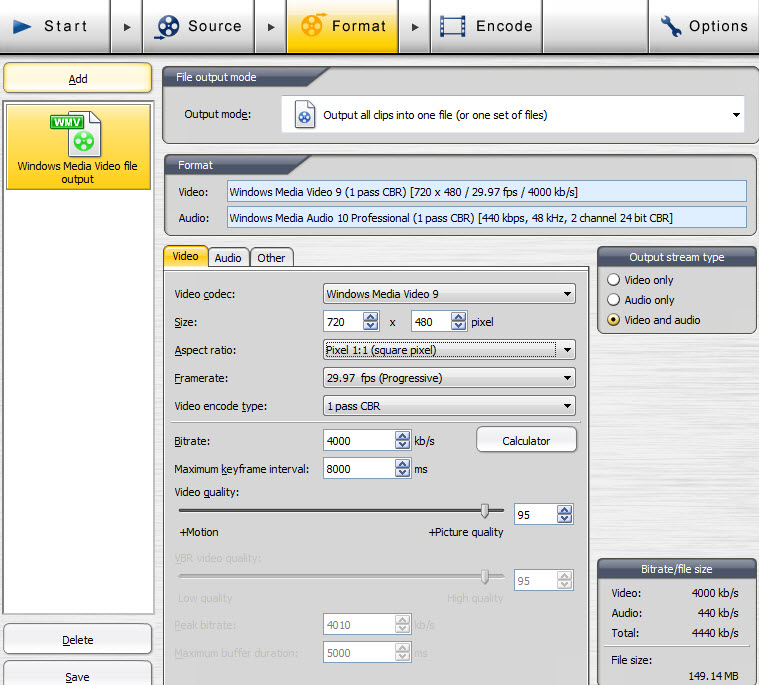Open the Video encode type dropdown

449,406
